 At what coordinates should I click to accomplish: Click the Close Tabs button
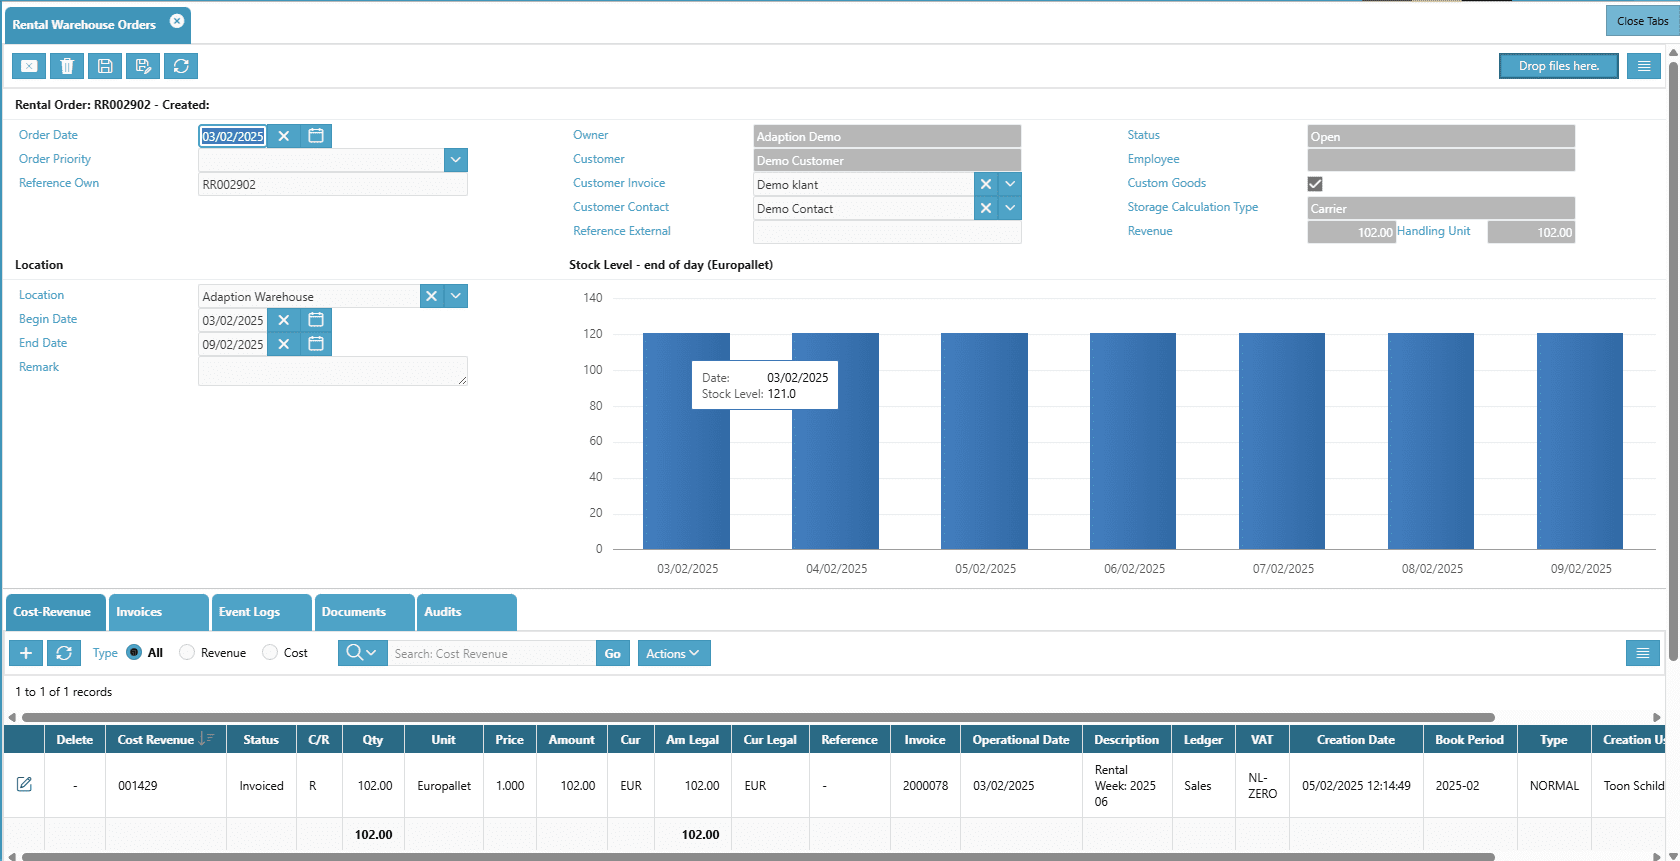tap(1641, 21)
